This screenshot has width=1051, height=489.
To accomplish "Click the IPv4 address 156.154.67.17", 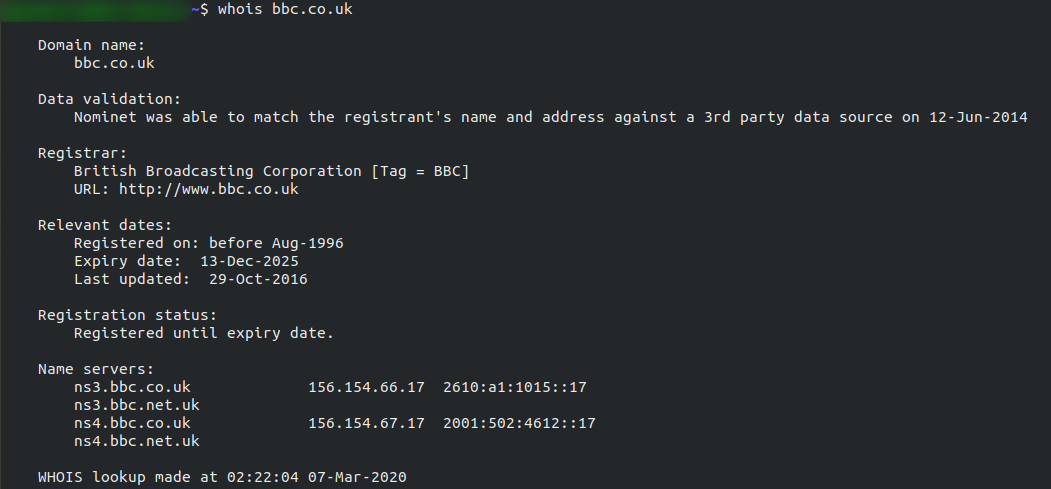I will 366,423.
